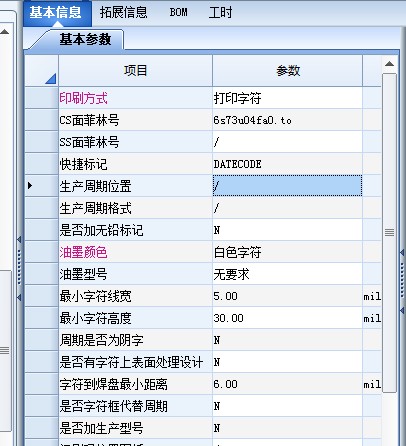Click the right splitter collapse arrow icon
406x446 pixels.
[402, 252]
